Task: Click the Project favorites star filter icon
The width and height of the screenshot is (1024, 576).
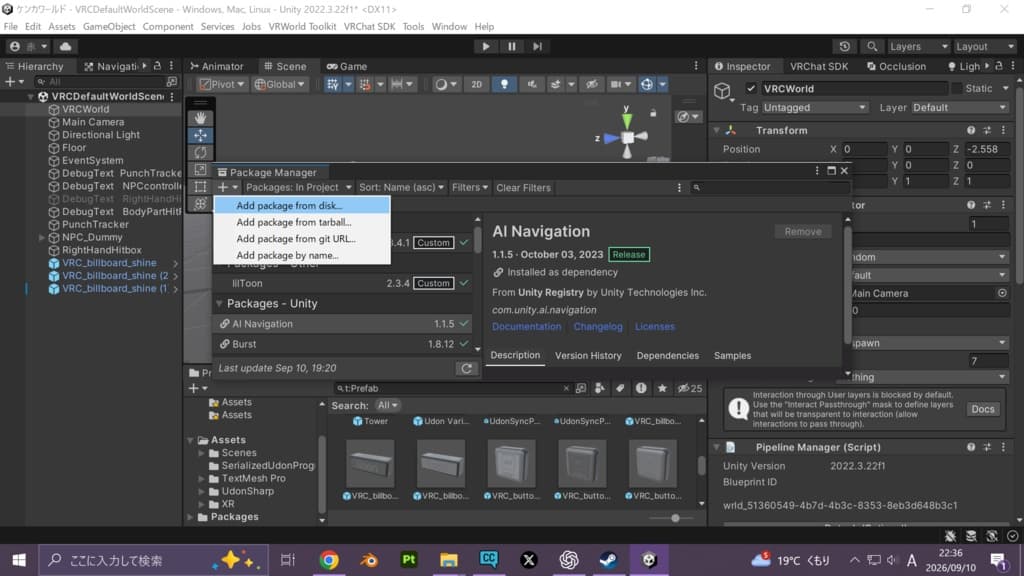Action: point(662,388)
